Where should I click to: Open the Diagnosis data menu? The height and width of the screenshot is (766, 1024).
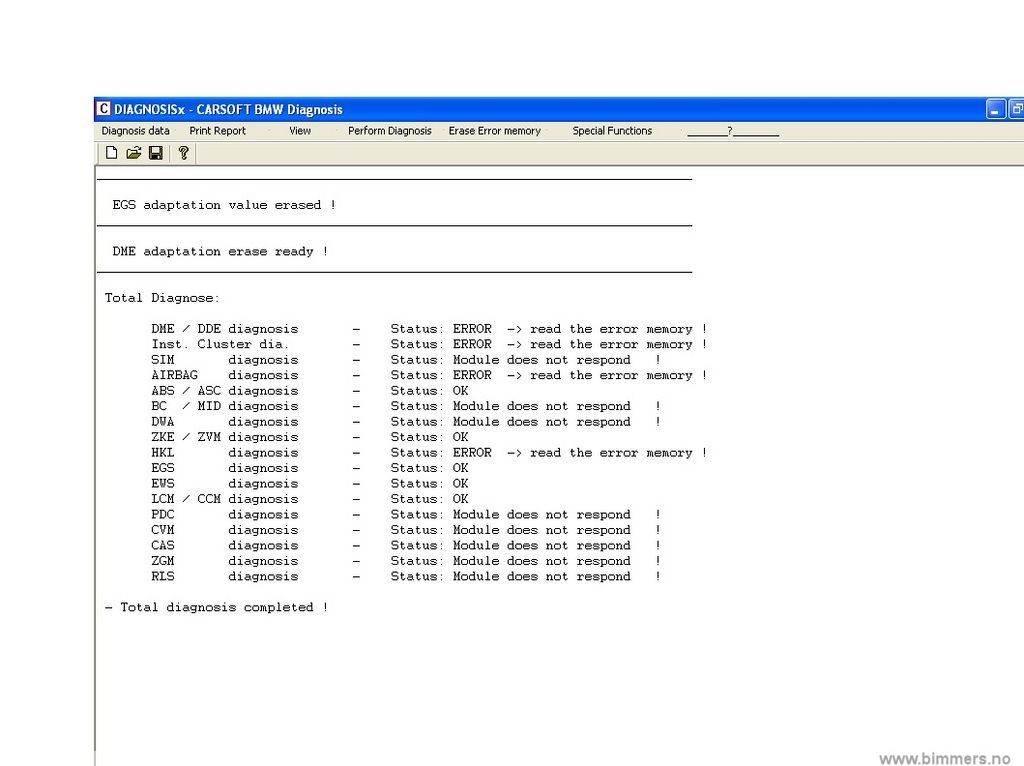point(135,131)
